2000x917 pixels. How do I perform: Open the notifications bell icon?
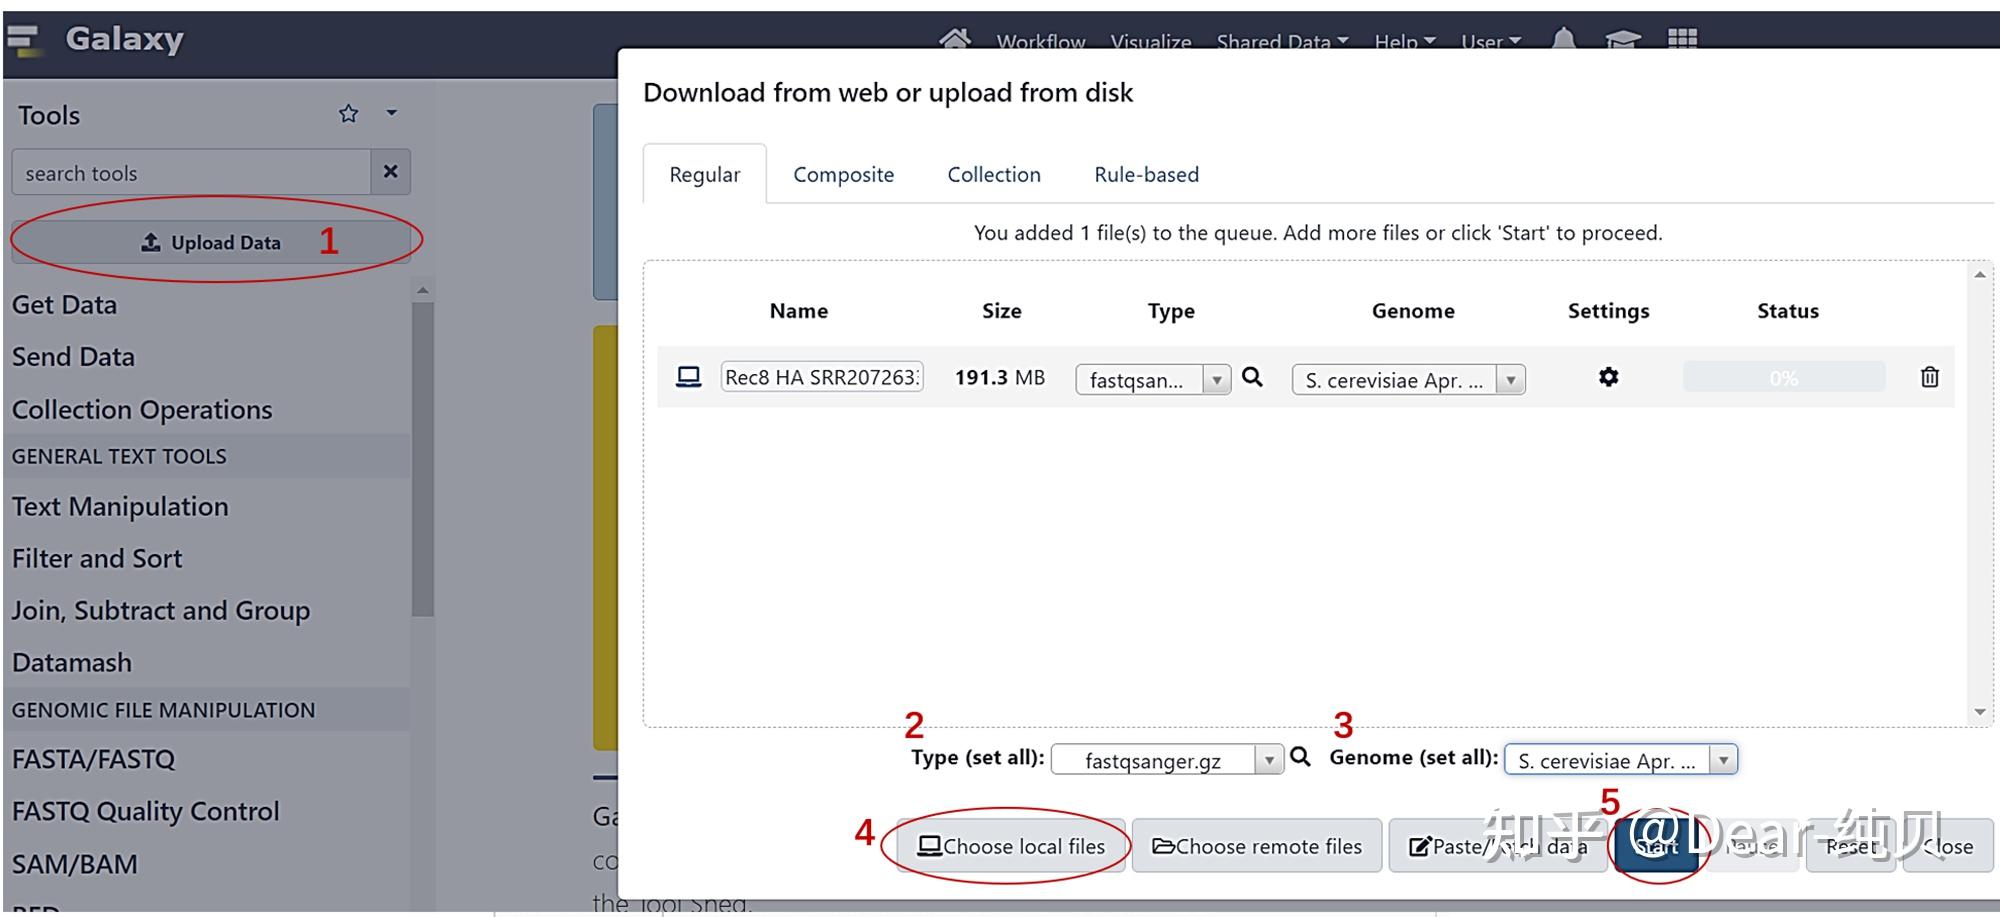coord(1563,39)
